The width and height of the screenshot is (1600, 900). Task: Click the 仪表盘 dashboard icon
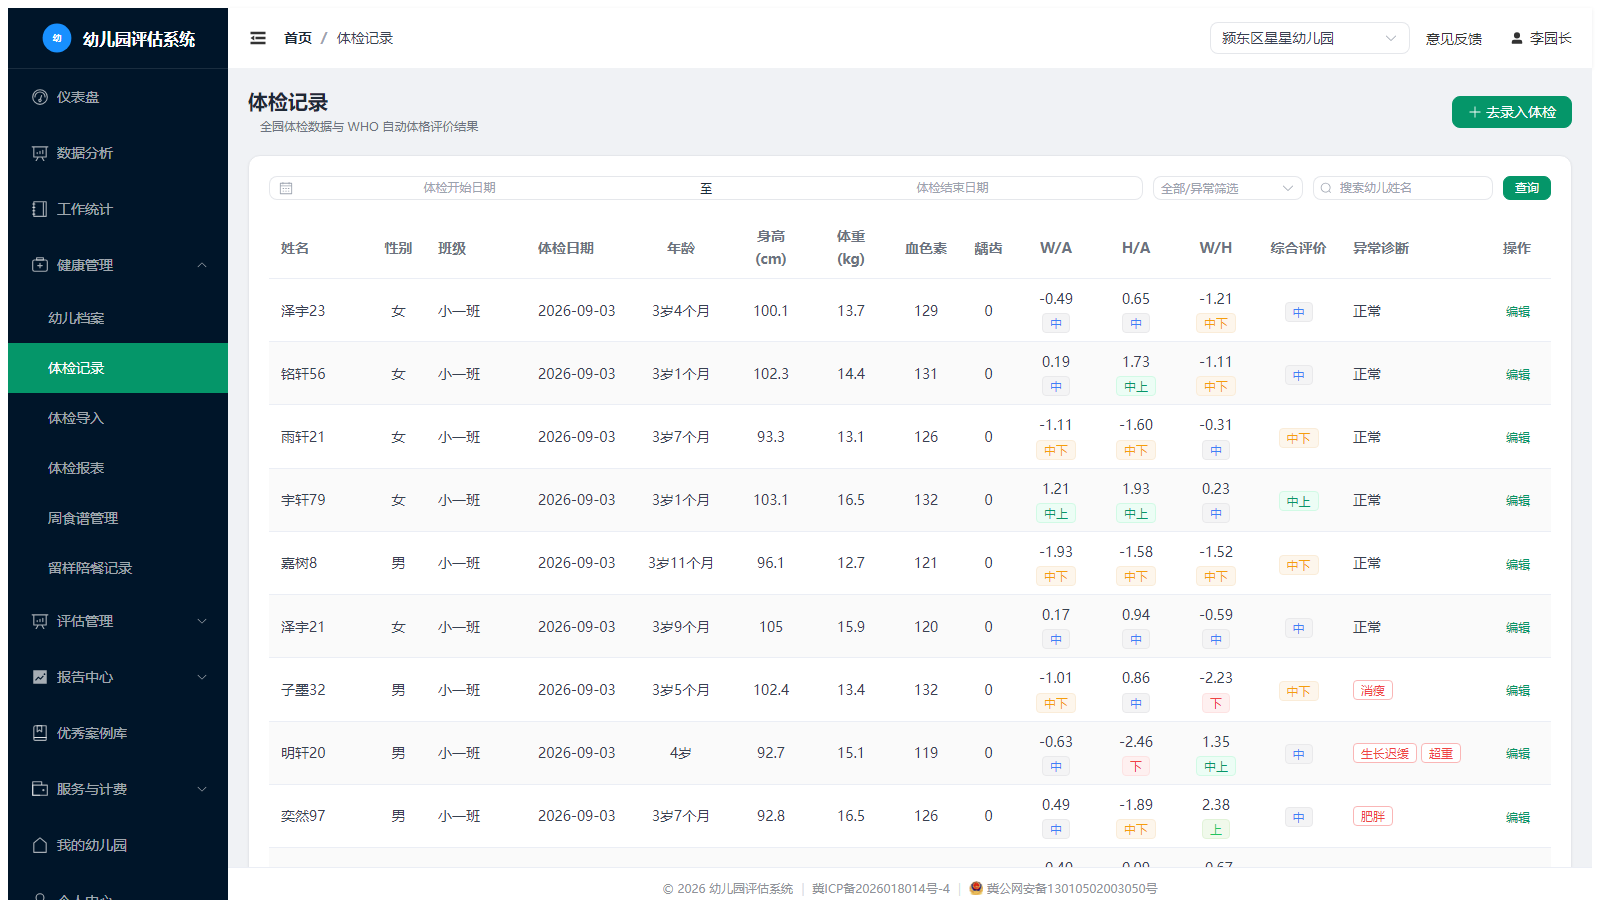coord(40,97)
